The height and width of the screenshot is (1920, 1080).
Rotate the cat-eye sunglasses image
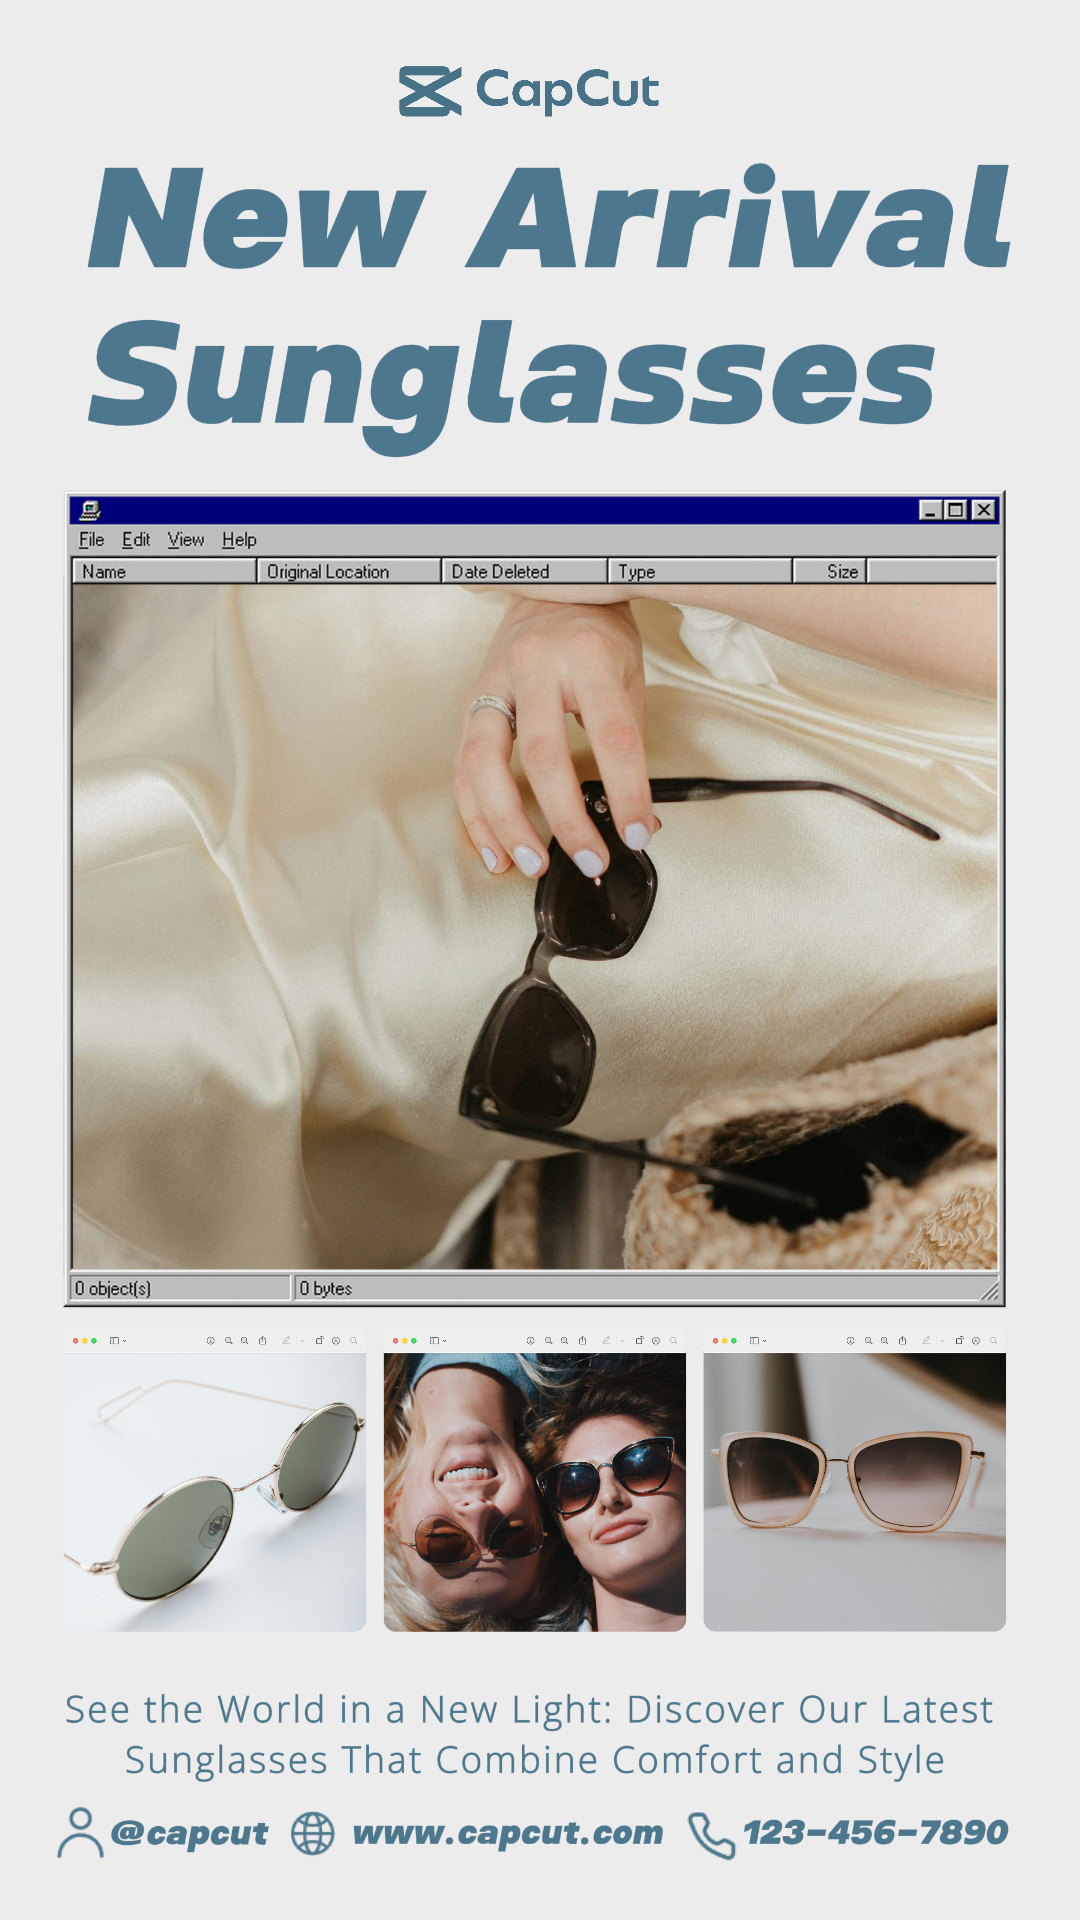[959, 1341]
